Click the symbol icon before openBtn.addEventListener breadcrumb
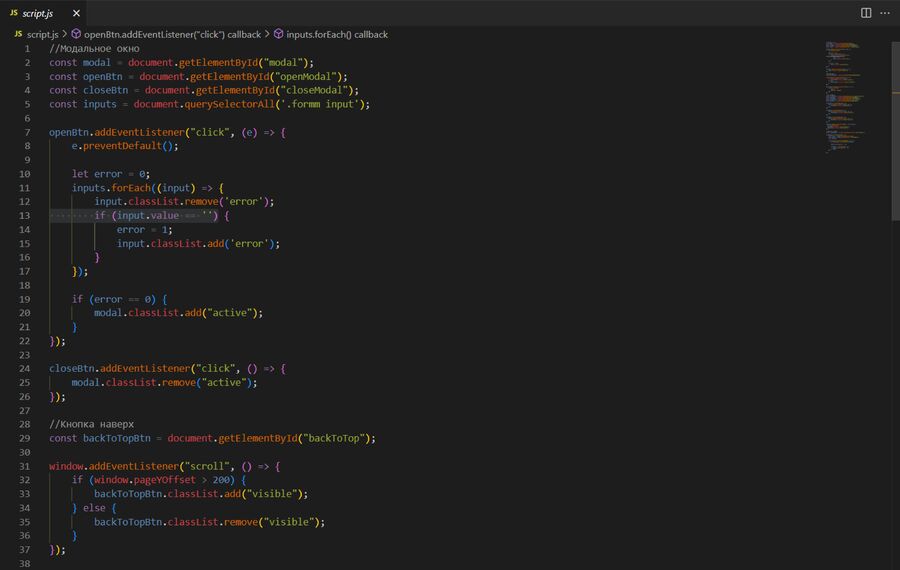This screenshot has height=570, width=900. (x=76, y=34)
